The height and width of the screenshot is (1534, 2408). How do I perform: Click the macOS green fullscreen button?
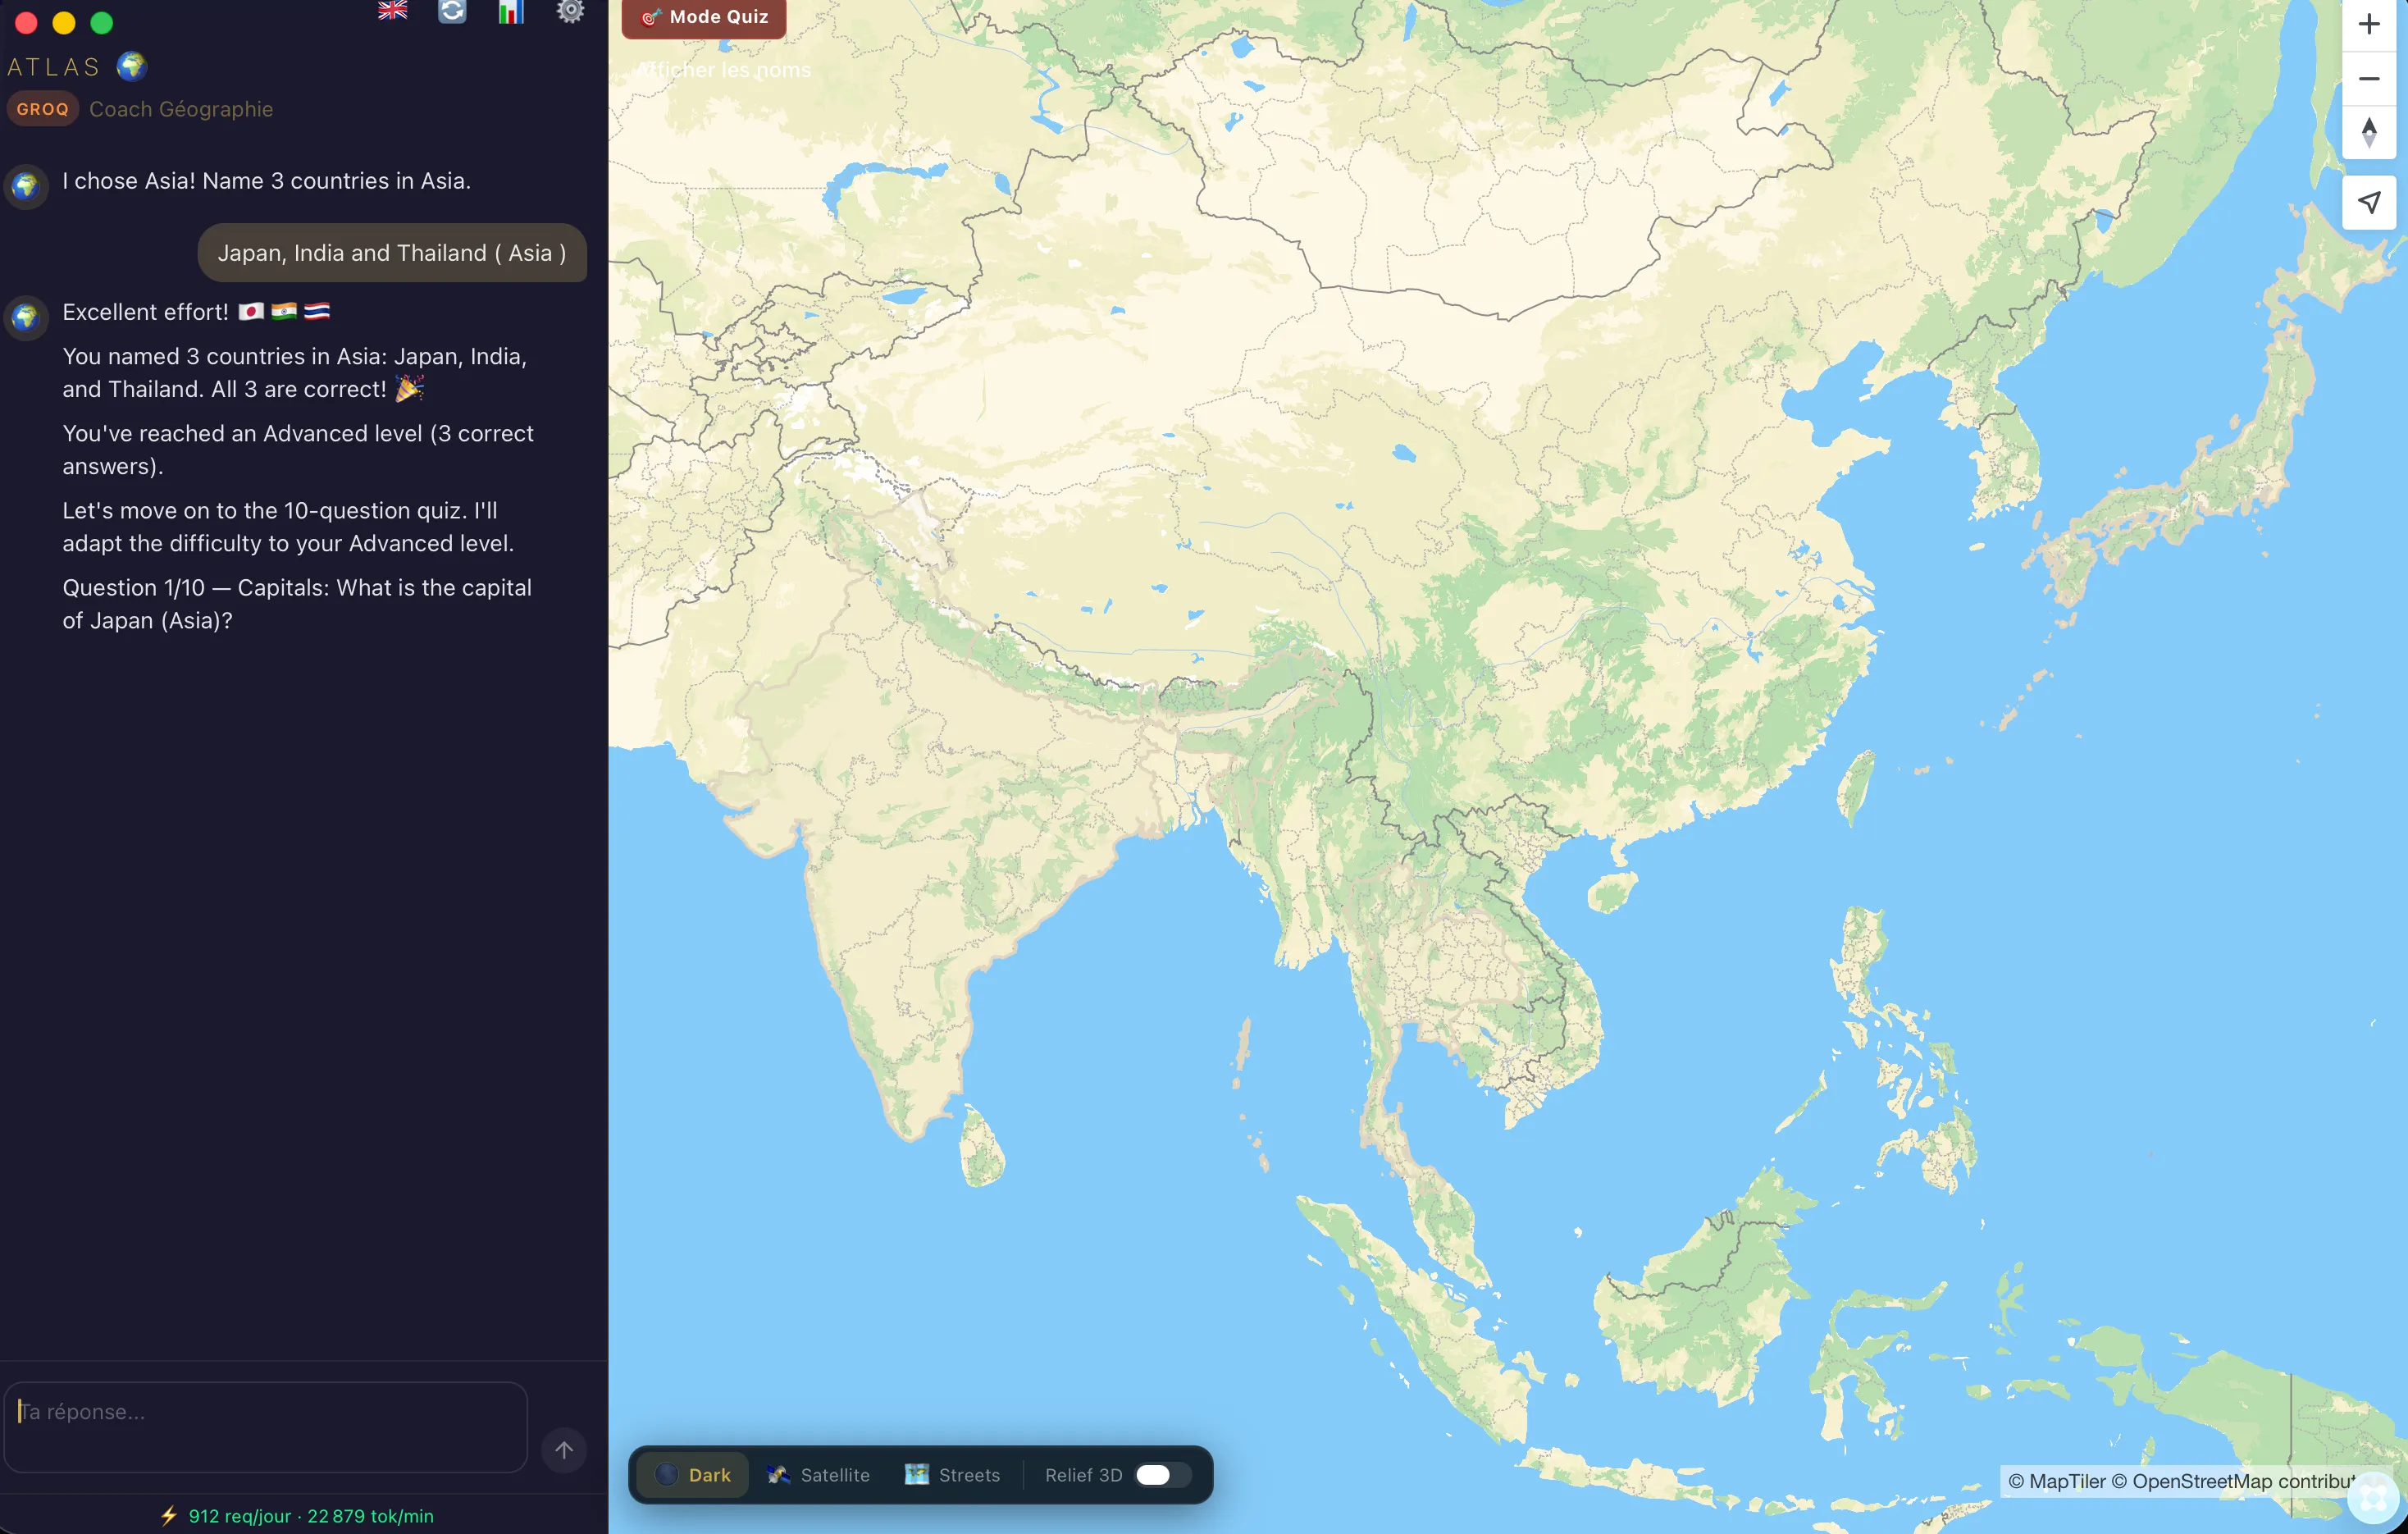pyautogui.click(x=102, y=23)
